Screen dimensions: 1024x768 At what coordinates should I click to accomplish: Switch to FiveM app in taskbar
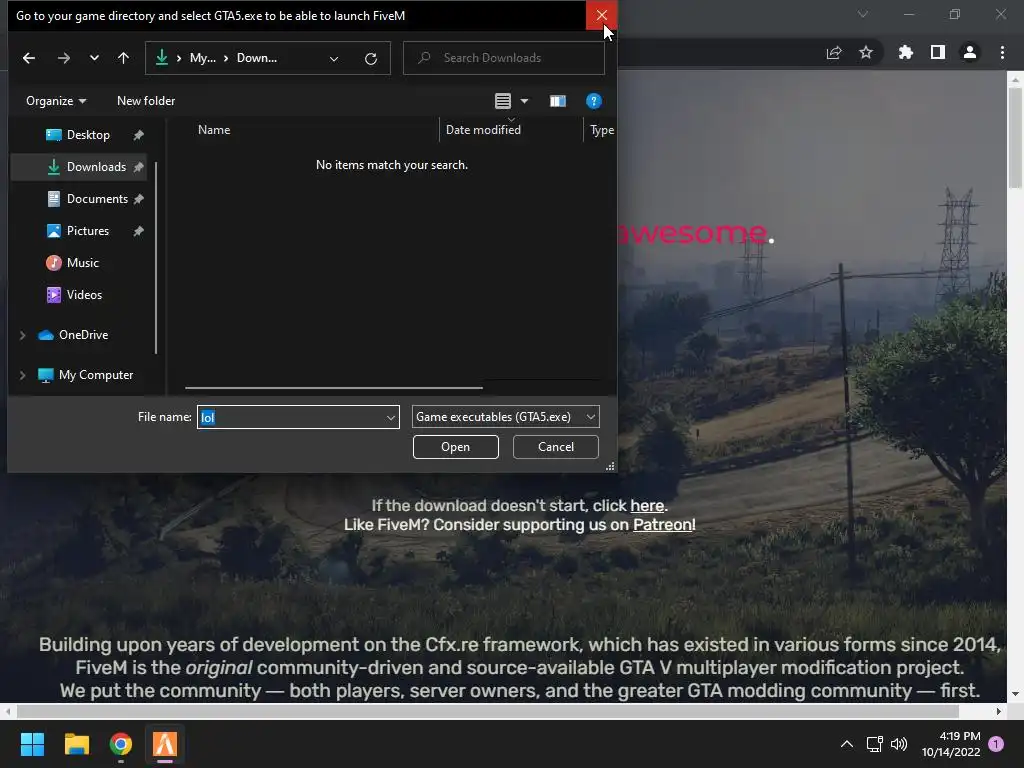click(165, 744)
